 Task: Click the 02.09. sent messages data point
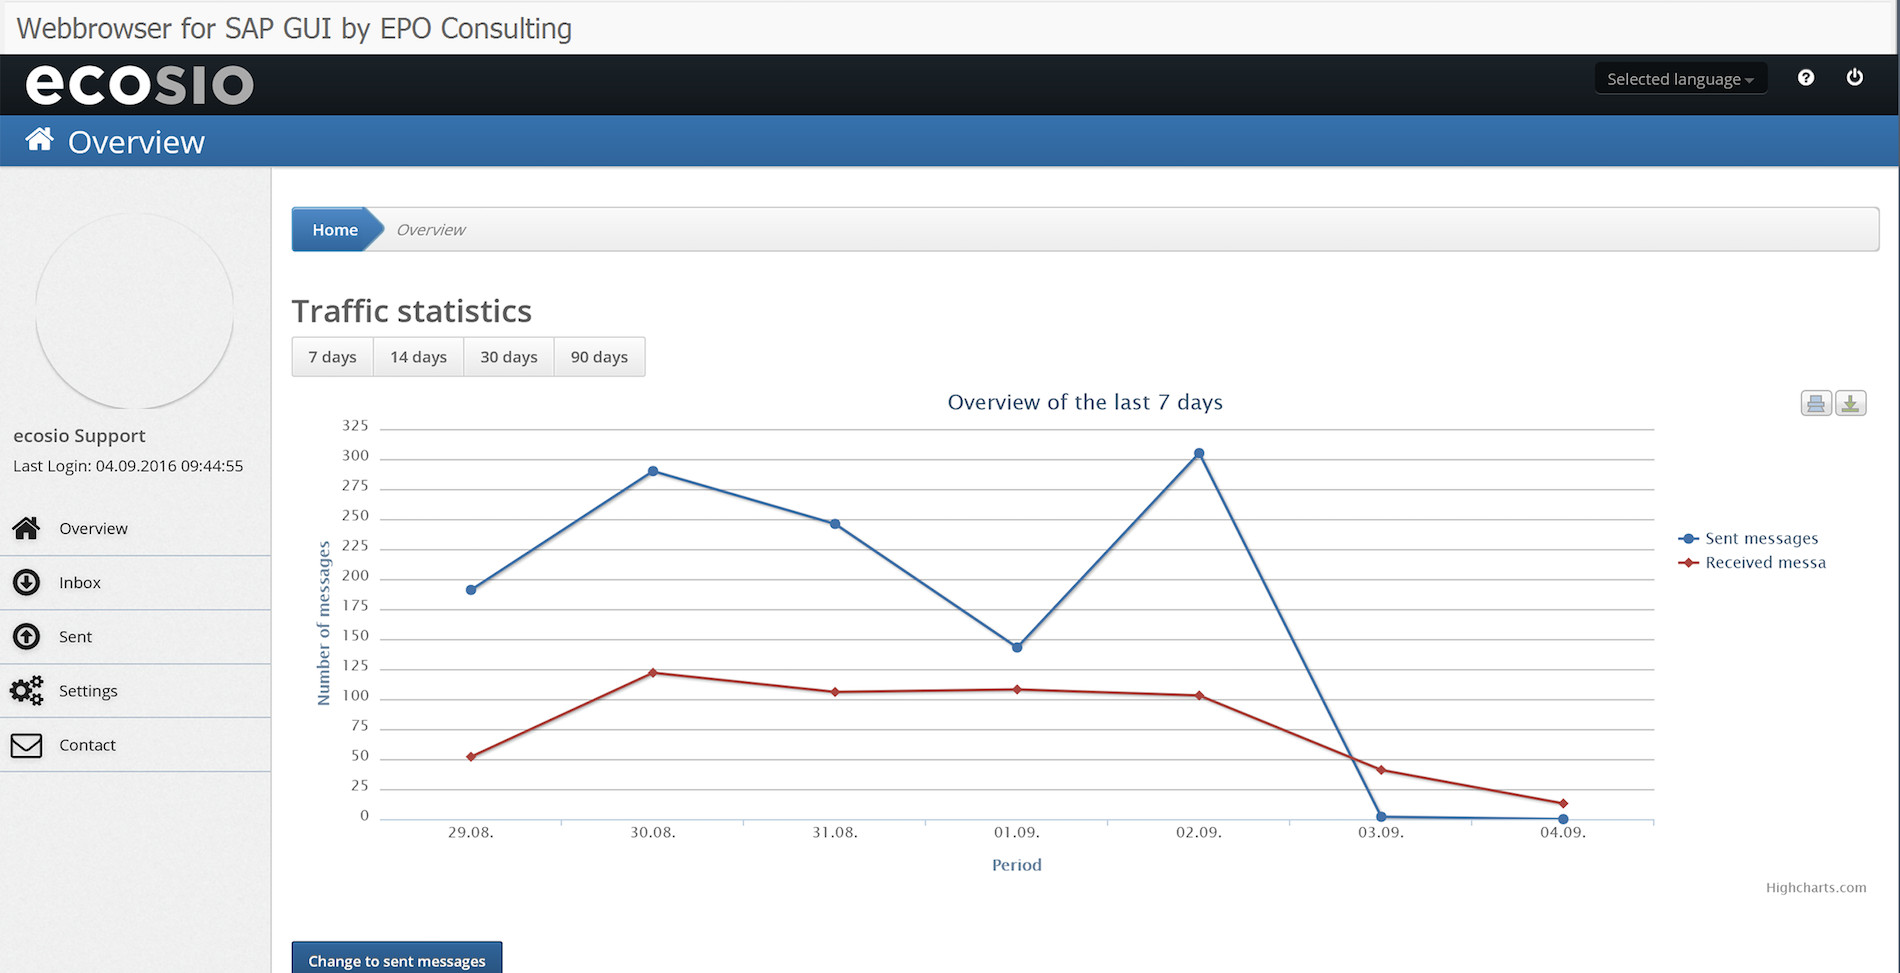(1198, 454)
